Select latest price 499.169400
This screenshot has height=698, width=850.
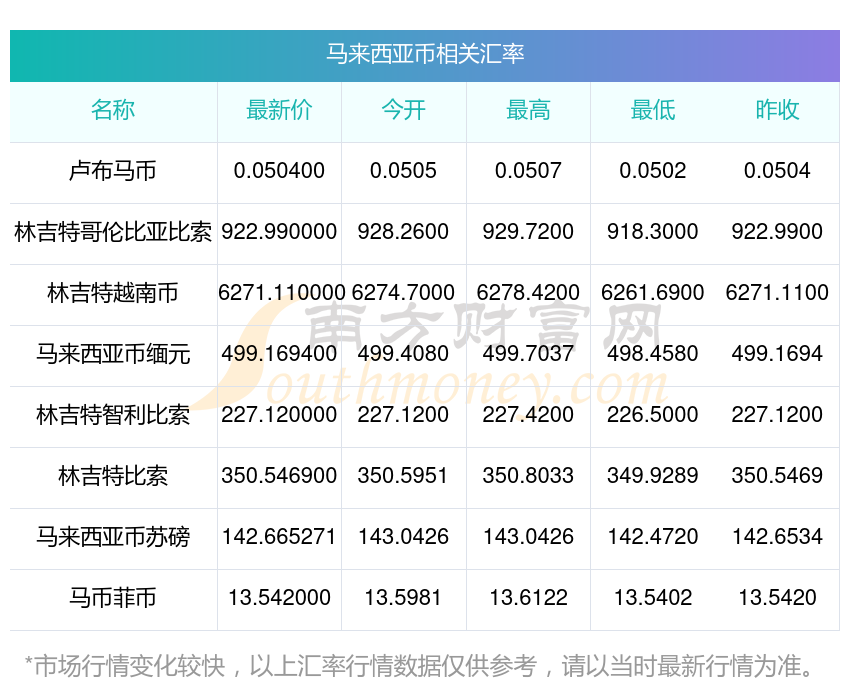click(x=279, y=354)
